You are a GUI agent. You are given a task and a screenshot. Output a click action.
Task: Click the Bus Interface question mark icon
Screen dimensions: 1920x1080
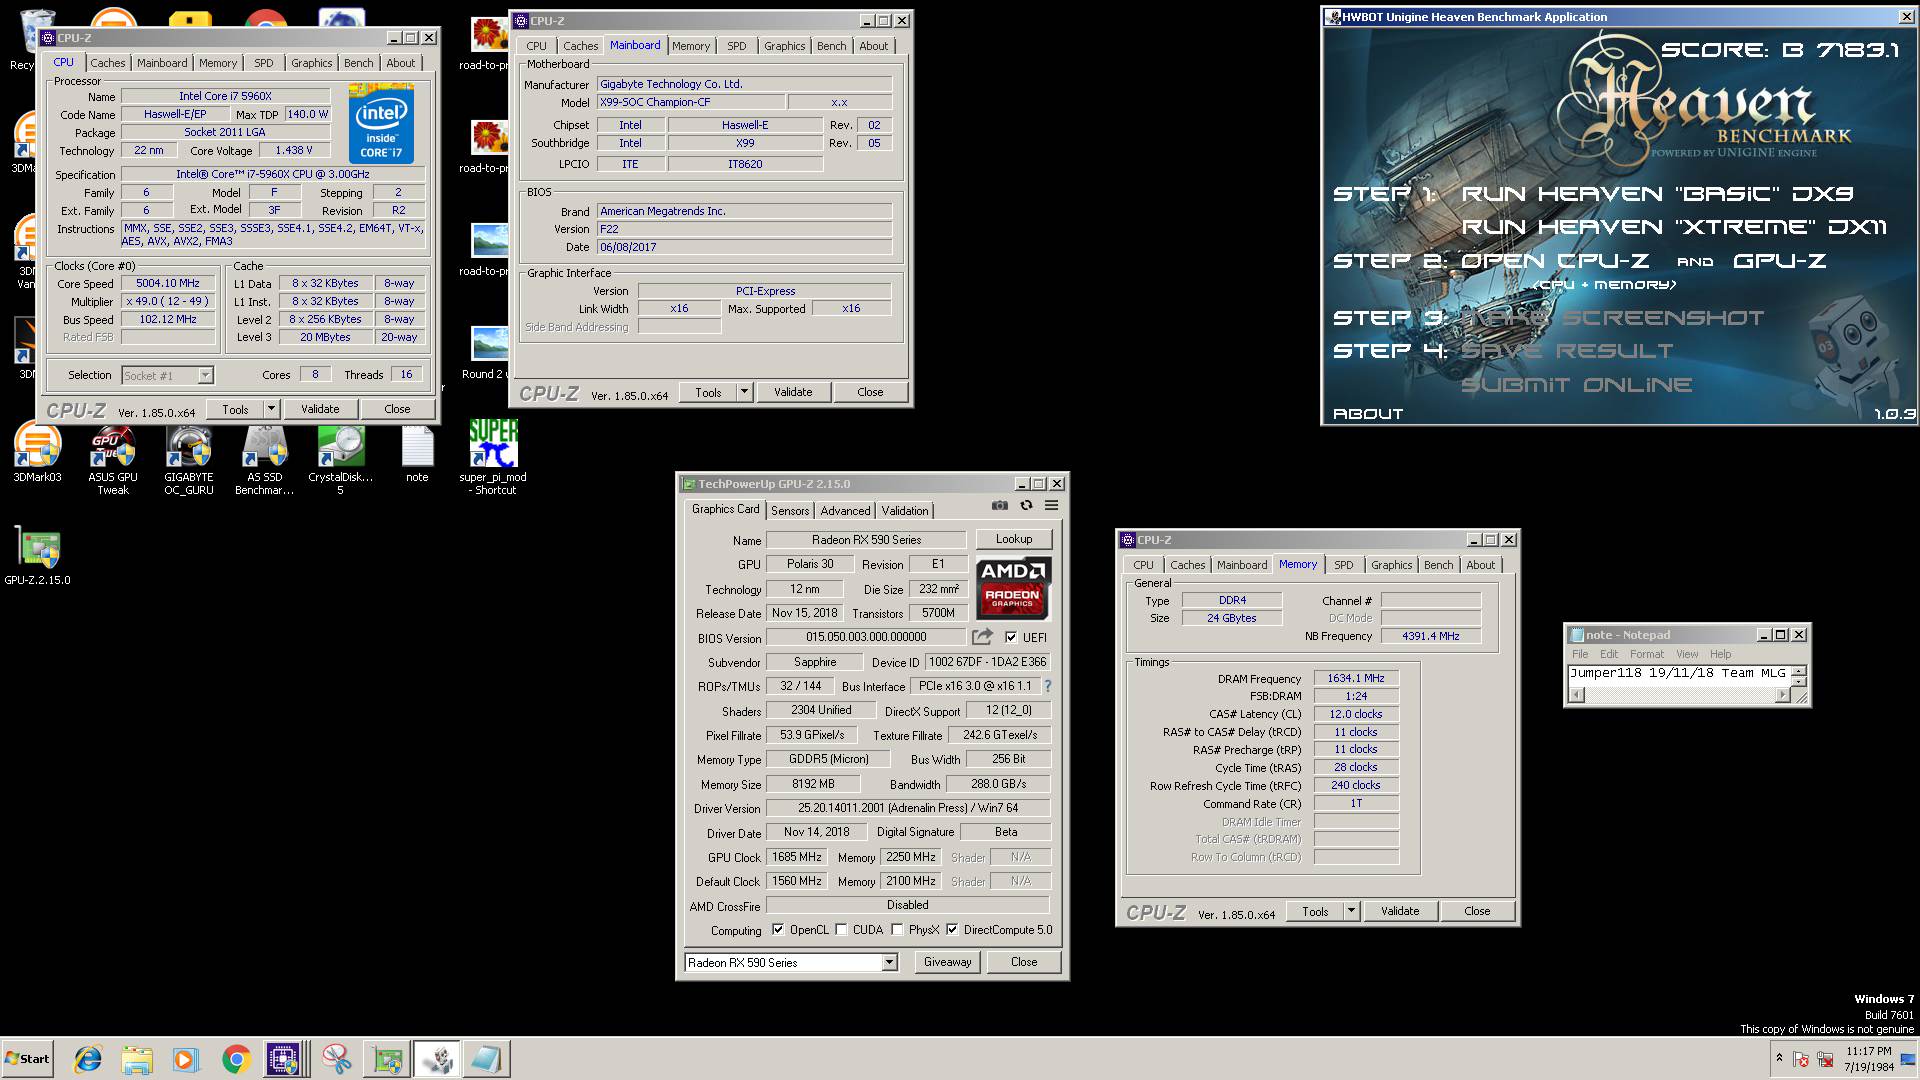[x=1047, y=686]
